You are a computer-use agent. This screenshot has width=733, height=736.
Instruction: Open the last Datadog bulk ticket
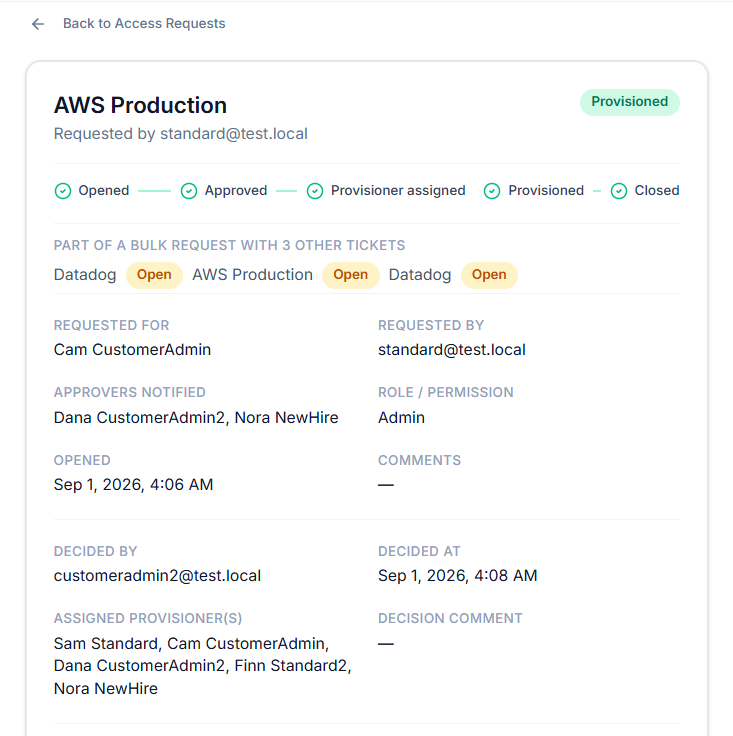(x=420, y=275)
